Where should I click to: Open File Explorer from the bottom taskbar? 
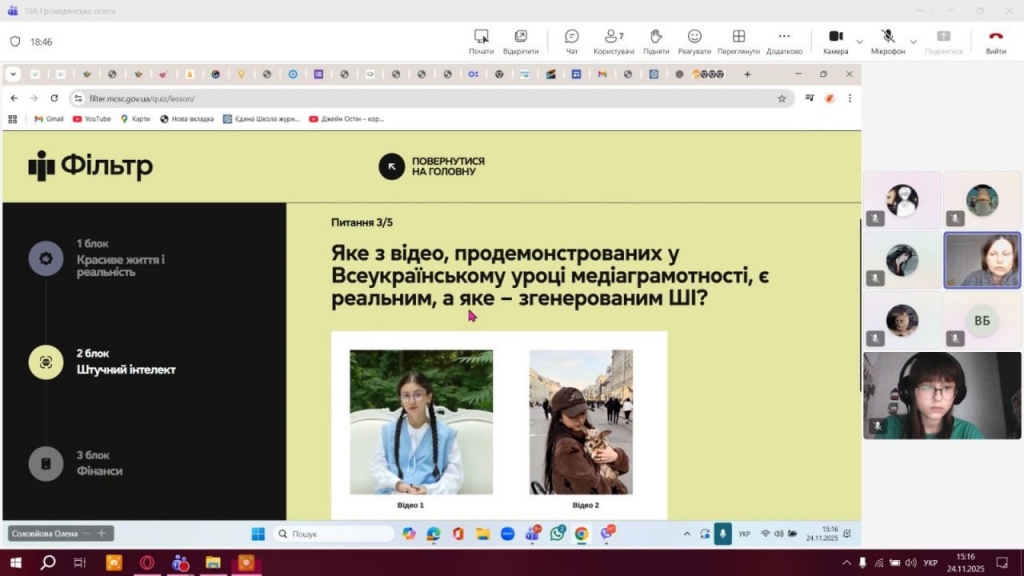pos(212,563)
